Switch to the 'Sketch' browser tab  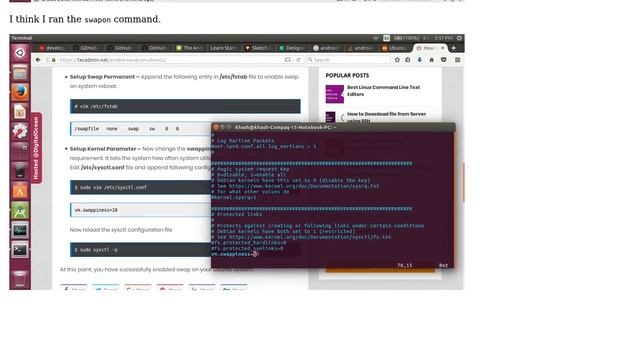point(257,48)
